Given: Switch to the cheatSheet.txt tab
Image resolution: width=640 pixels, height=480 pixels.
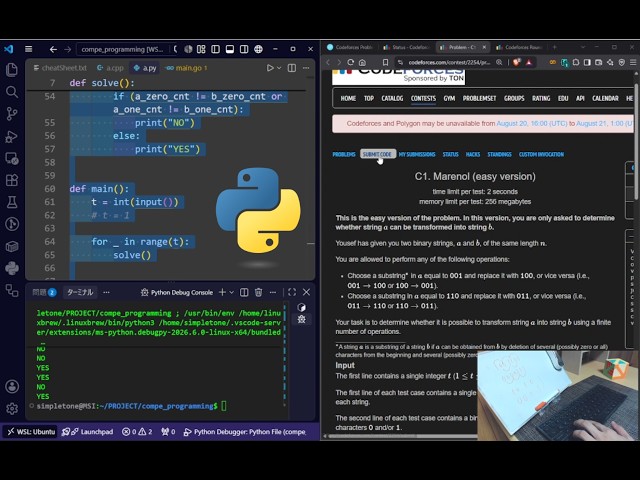Looking at the screenshot, I should 60,68.
